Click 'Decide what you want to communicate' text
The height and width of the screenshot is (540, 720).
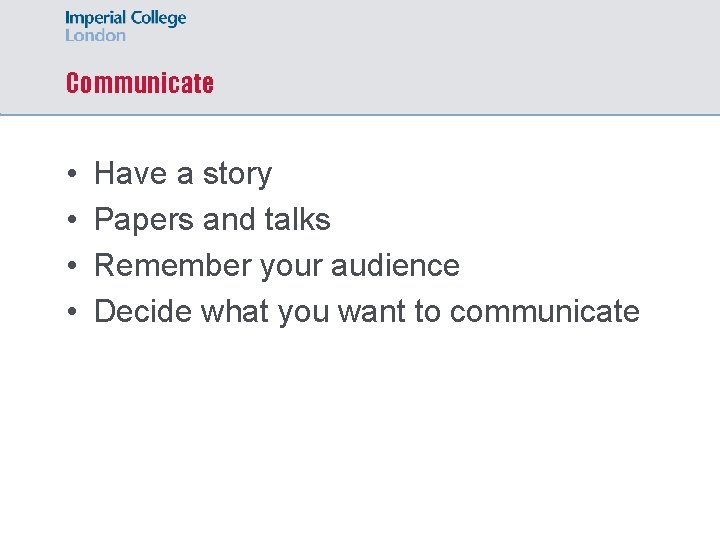click(x=366, y=312)
